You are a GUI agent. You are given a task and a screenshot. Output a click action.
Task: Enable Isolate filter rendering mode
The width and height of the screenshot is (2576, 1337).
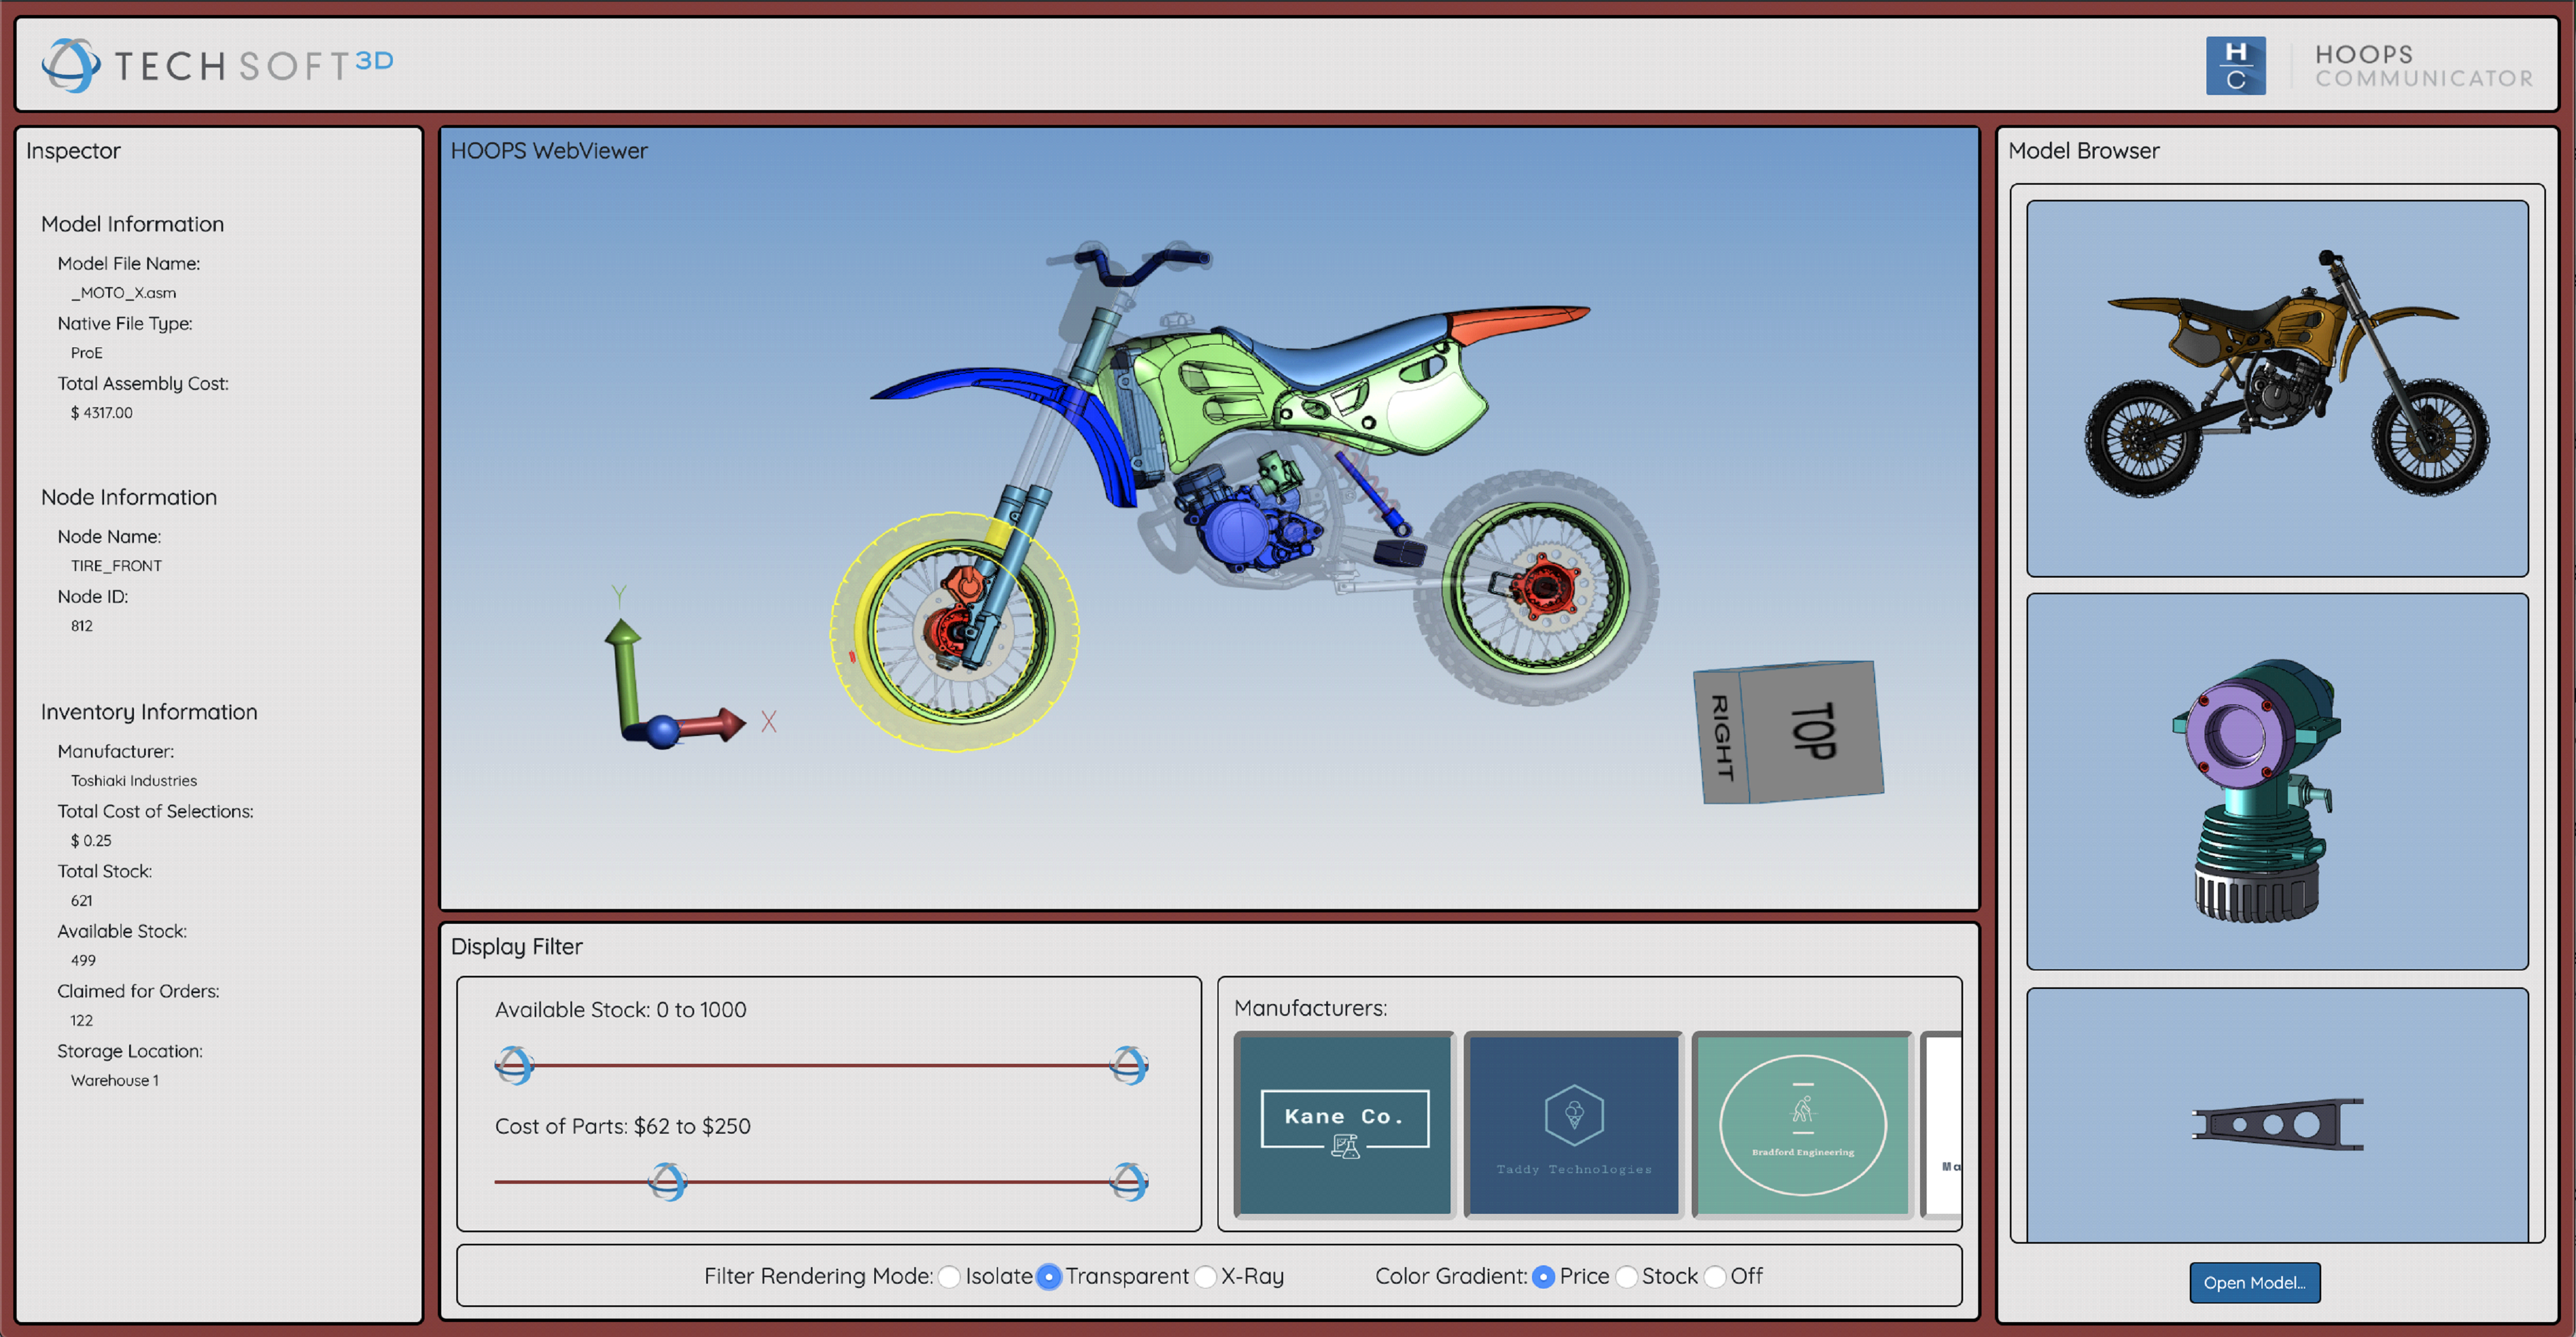(x=949, y=1277)
